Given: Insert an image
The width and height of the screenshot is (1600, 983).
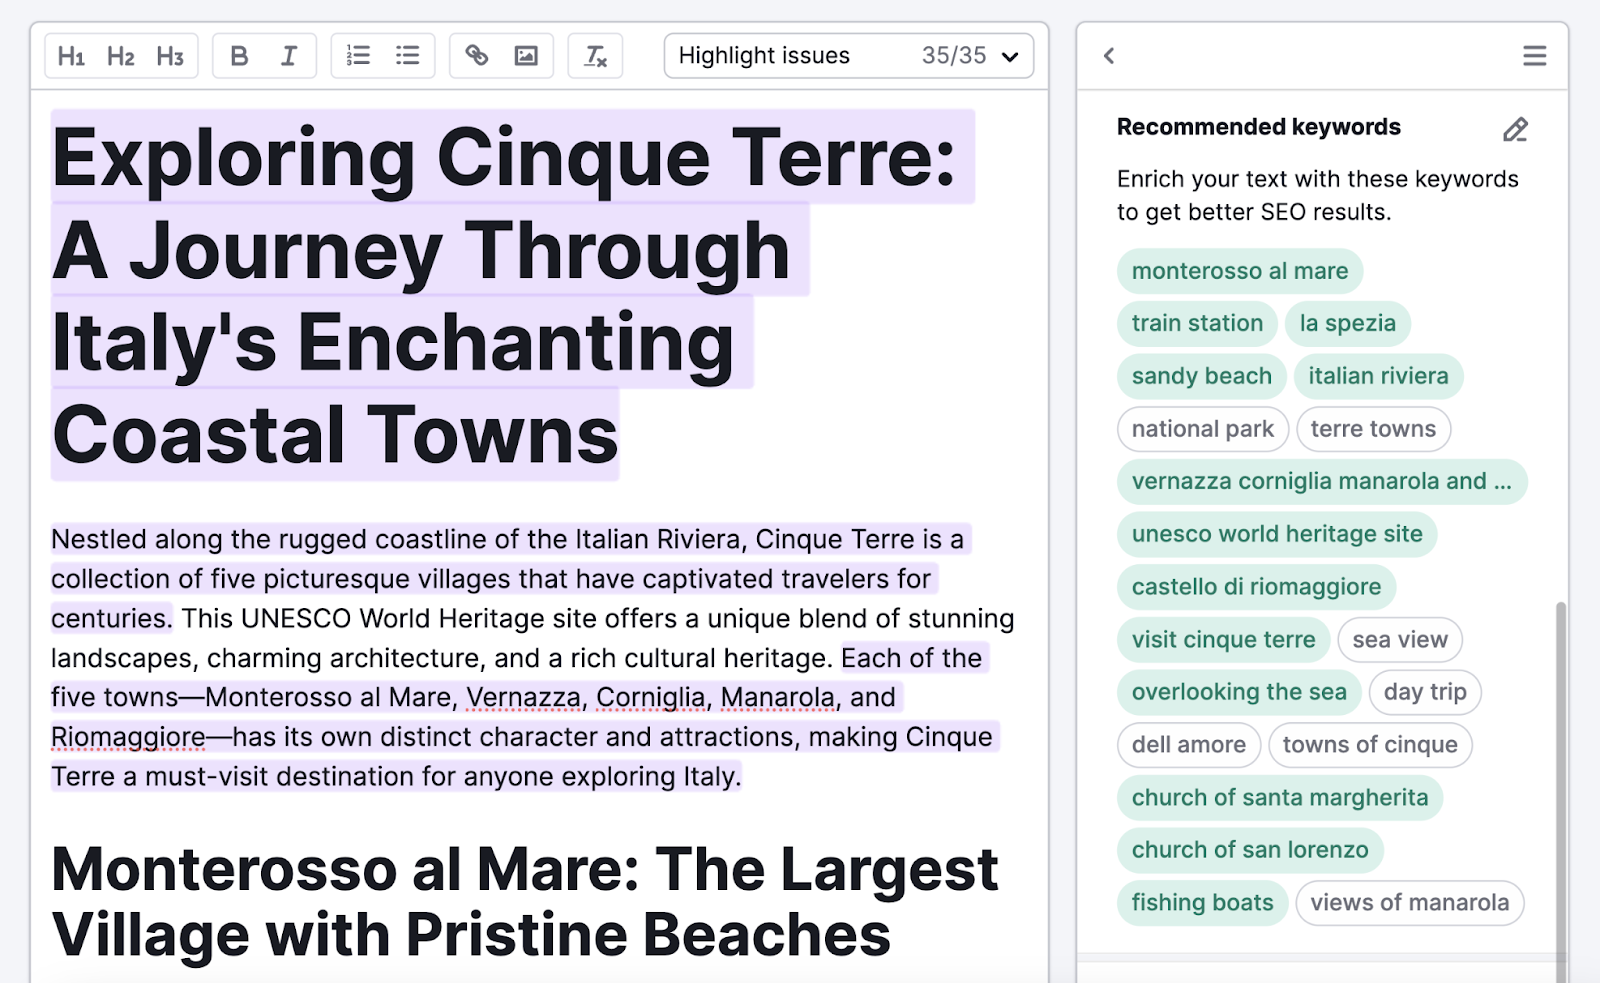Looking at the screenshot, I should pyautogui.click(x=526, y=56).
